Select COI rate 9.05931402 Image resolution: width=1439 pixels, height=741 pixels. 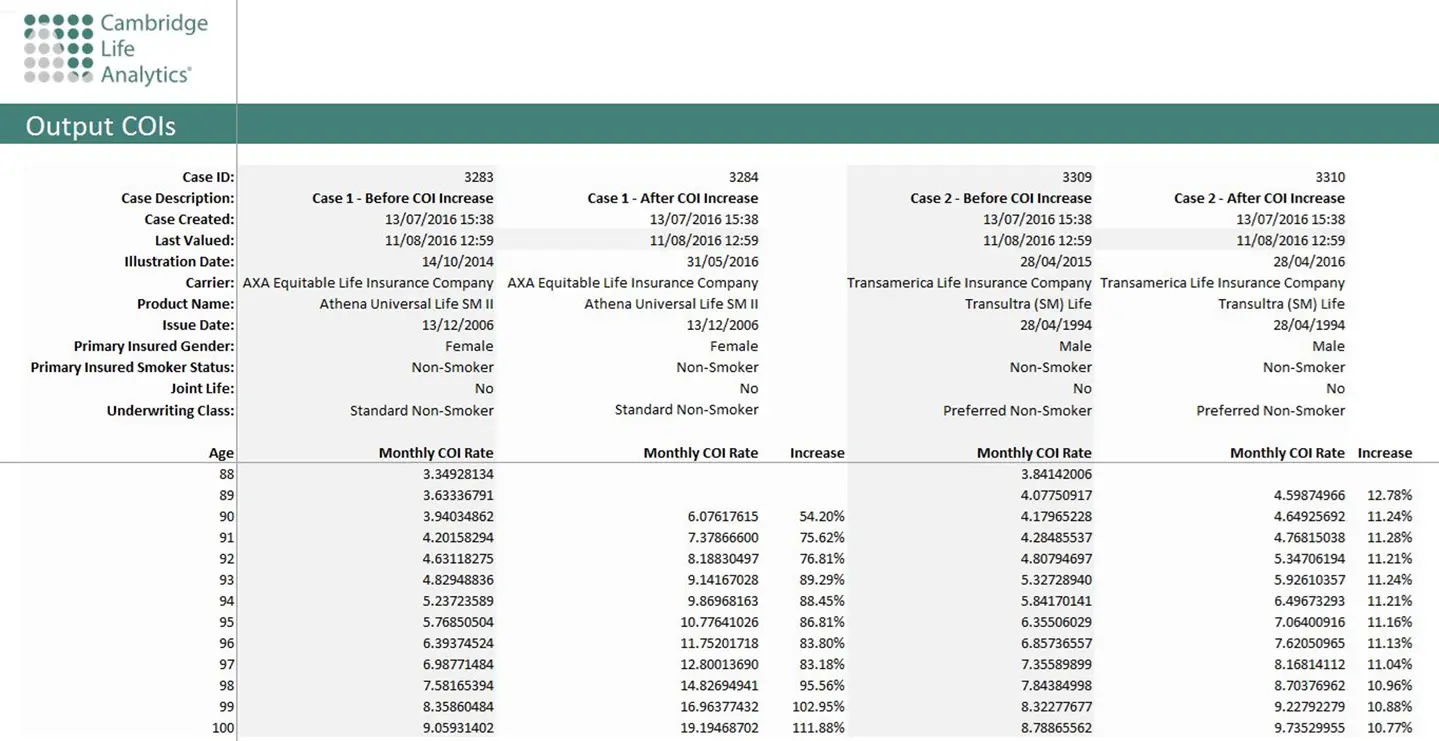(458, 728)
